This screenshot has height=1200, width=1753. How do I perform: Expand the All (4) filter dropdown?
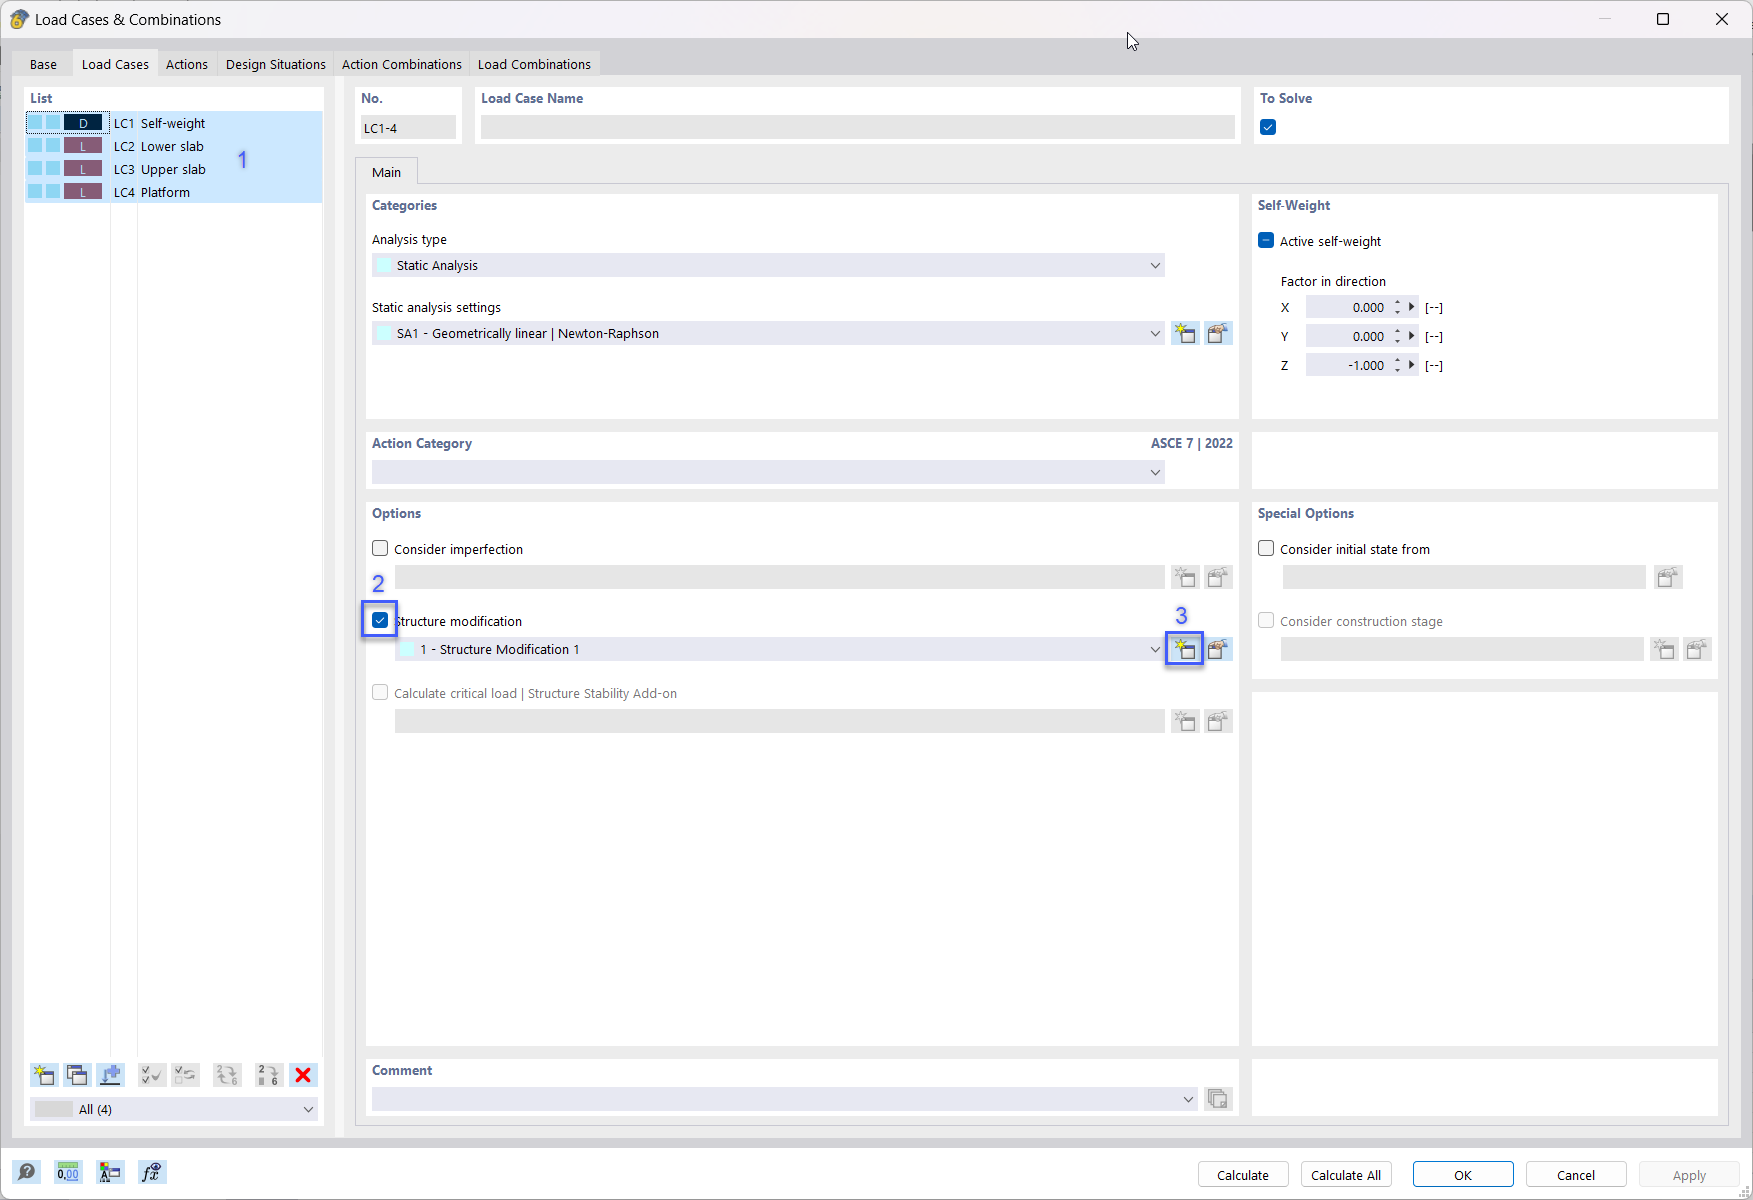308,1109
